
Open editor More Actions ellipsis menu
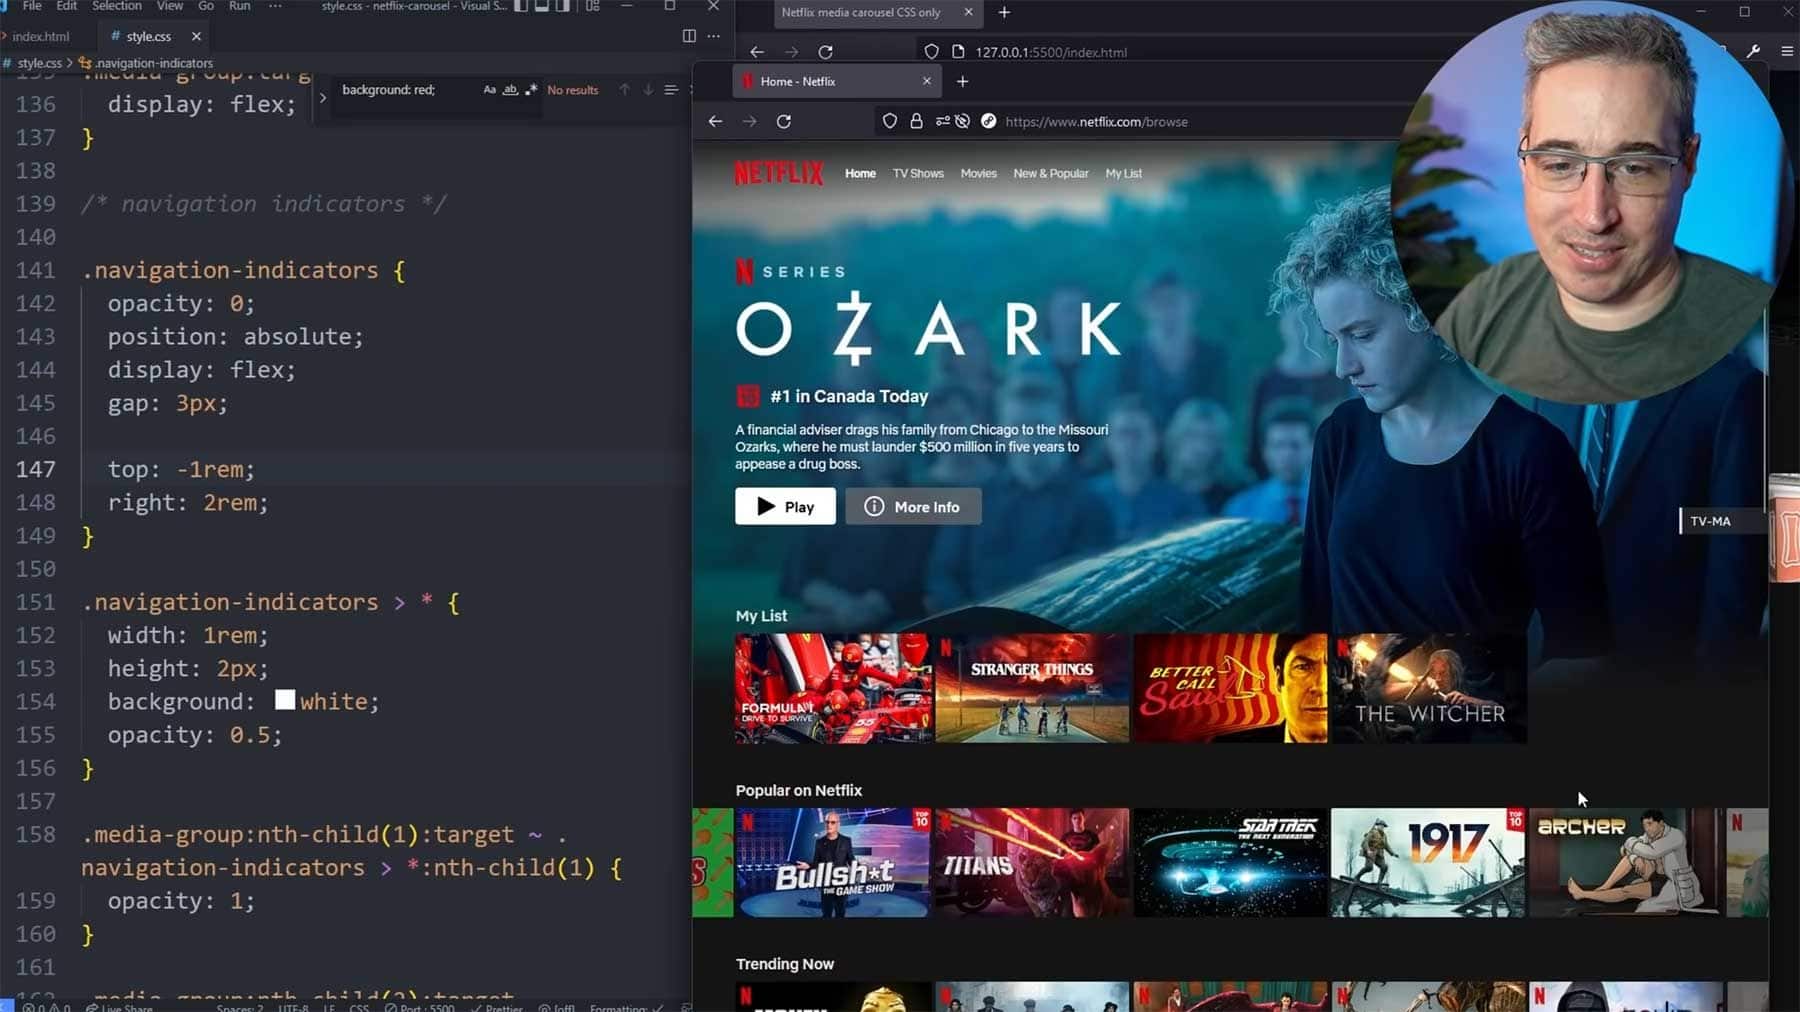tap(713, 36)
